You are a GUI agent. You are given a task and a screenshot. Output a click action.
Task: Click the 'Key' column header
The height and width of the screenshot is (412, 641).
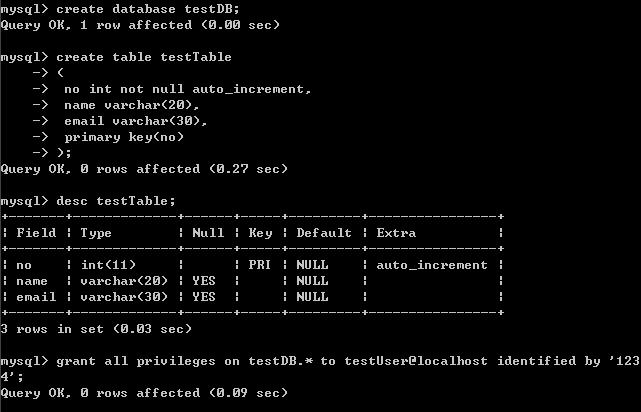(260, 233)
